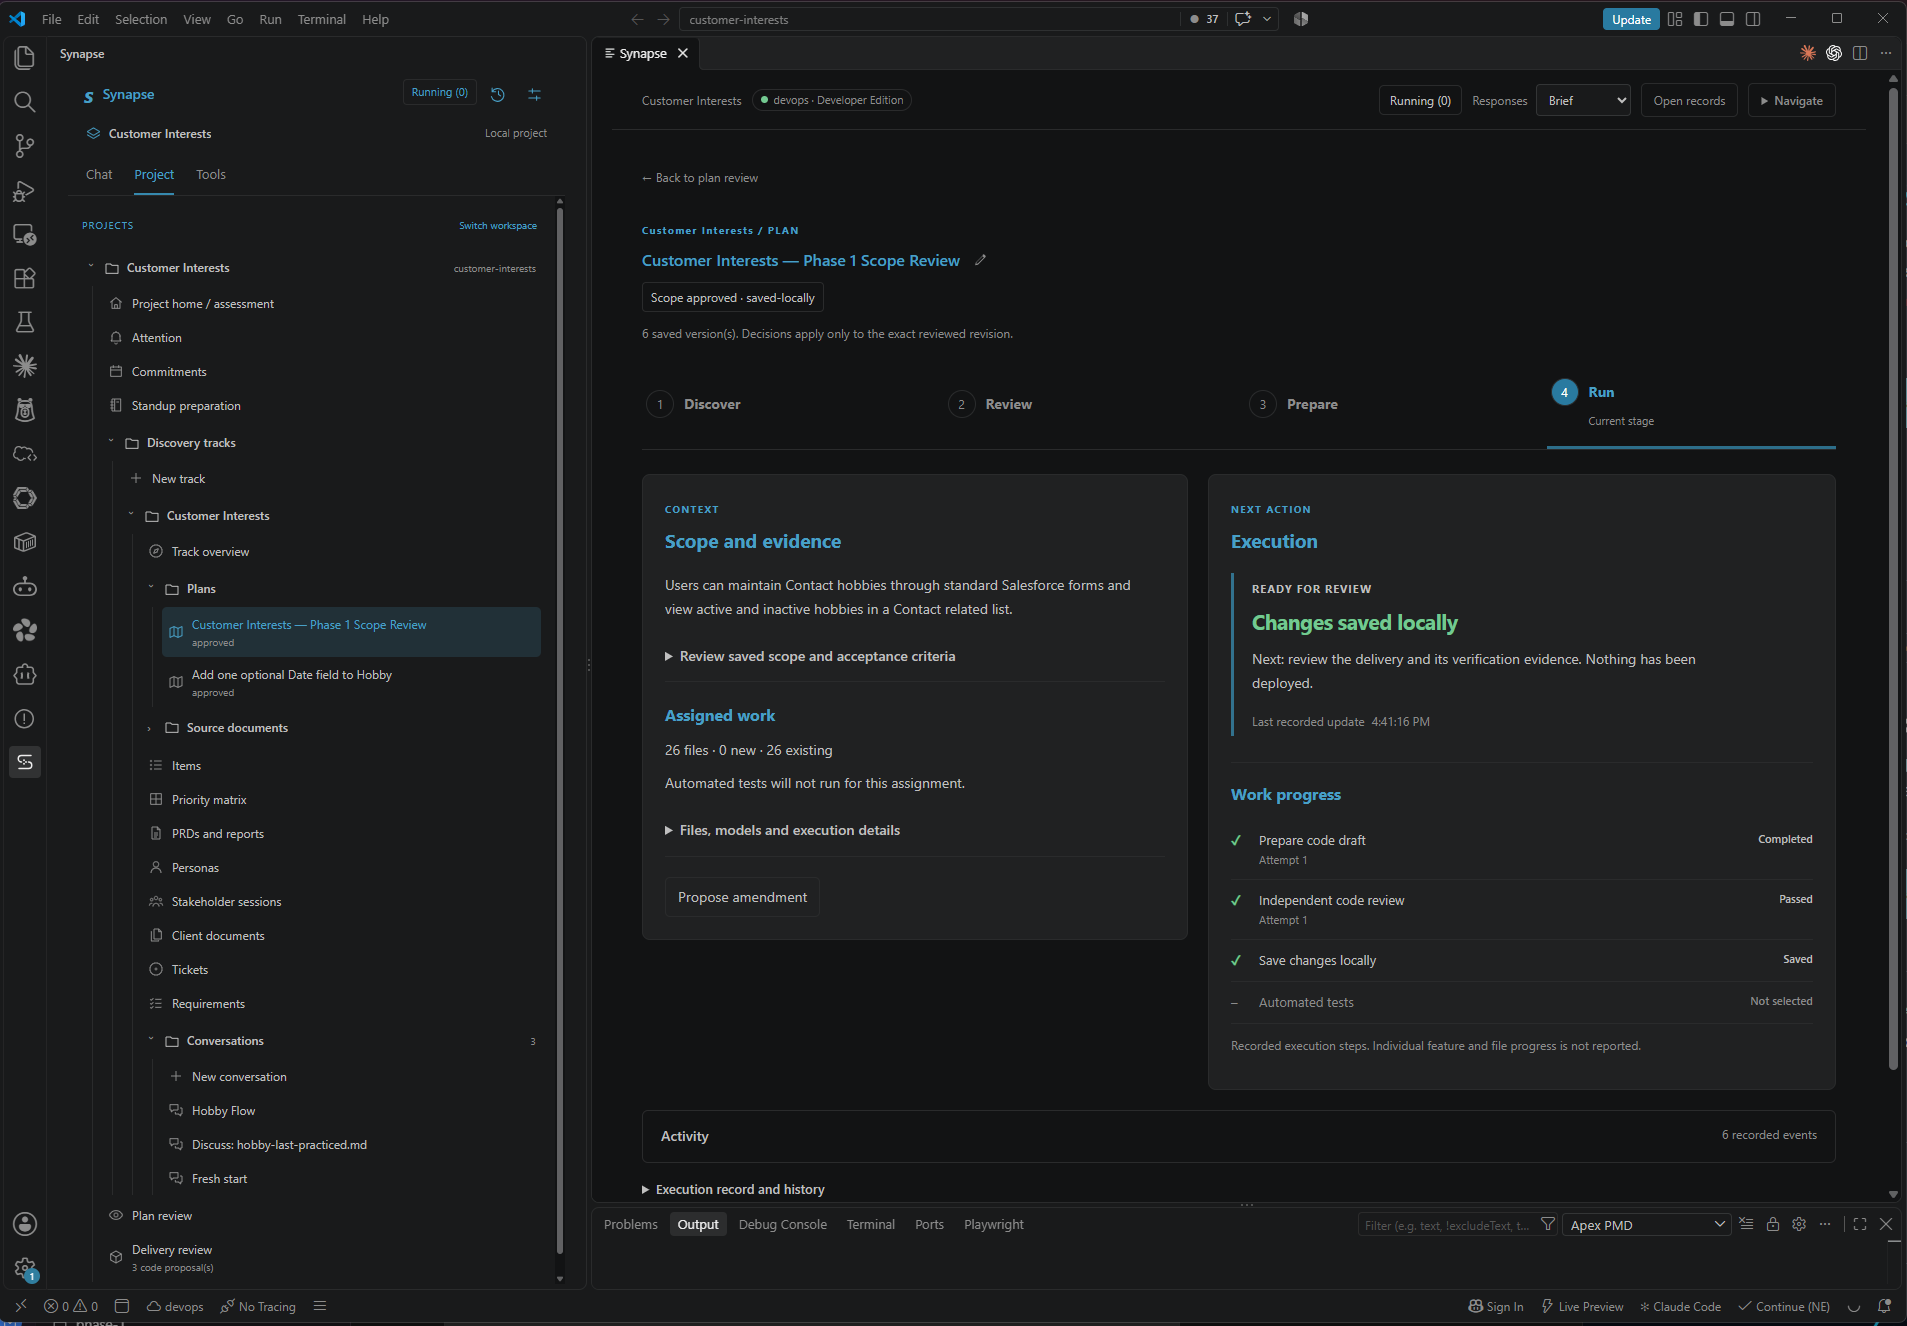Open the Debug Console panel tab
The image size is (1907, 1326).
click(783, 1224)
